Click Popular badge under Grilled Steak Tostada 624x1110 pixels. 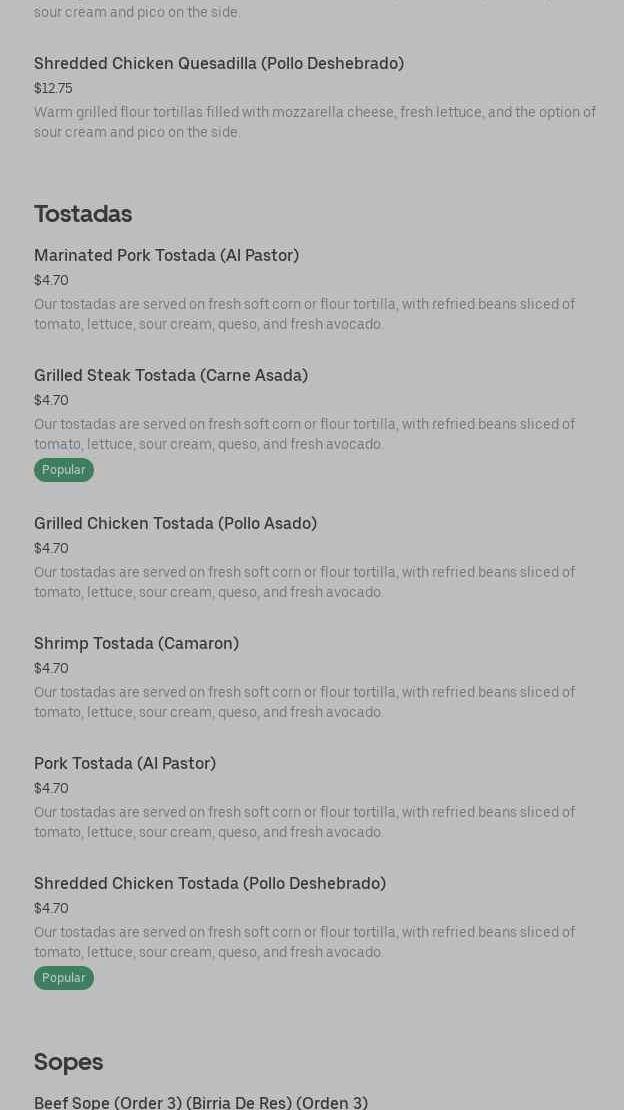(x=64, y=470)
